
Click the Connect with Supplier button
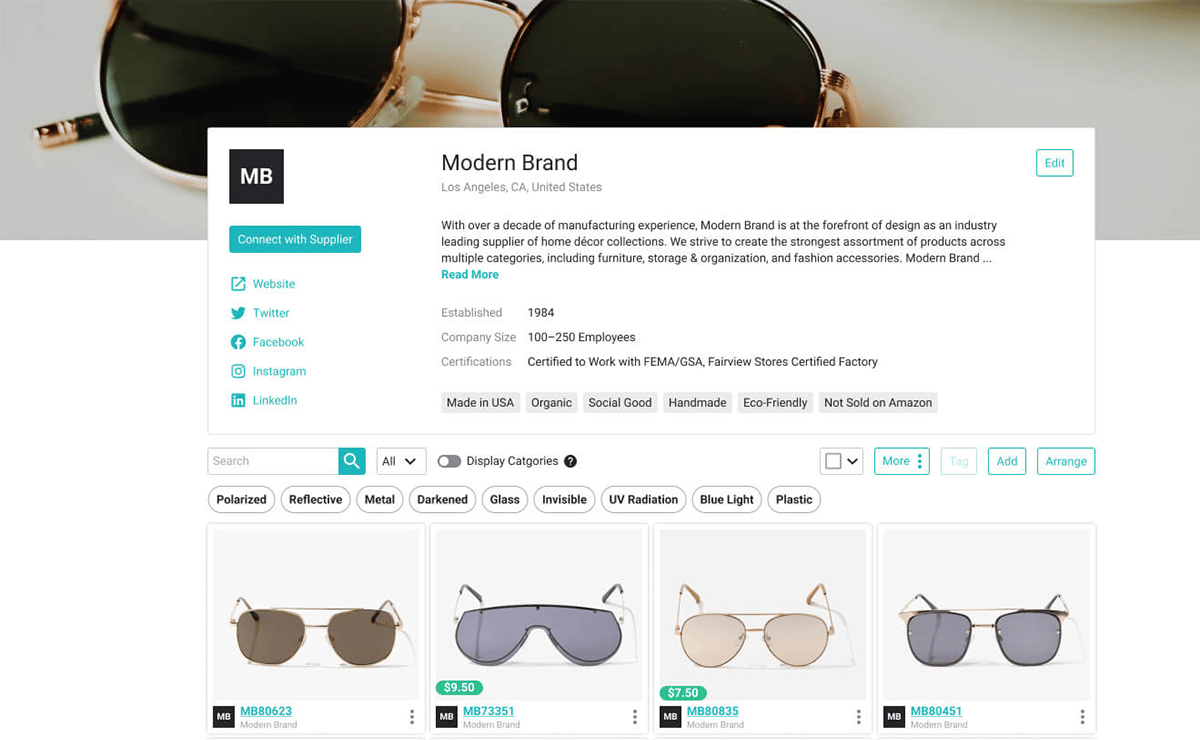click(295, 239)
